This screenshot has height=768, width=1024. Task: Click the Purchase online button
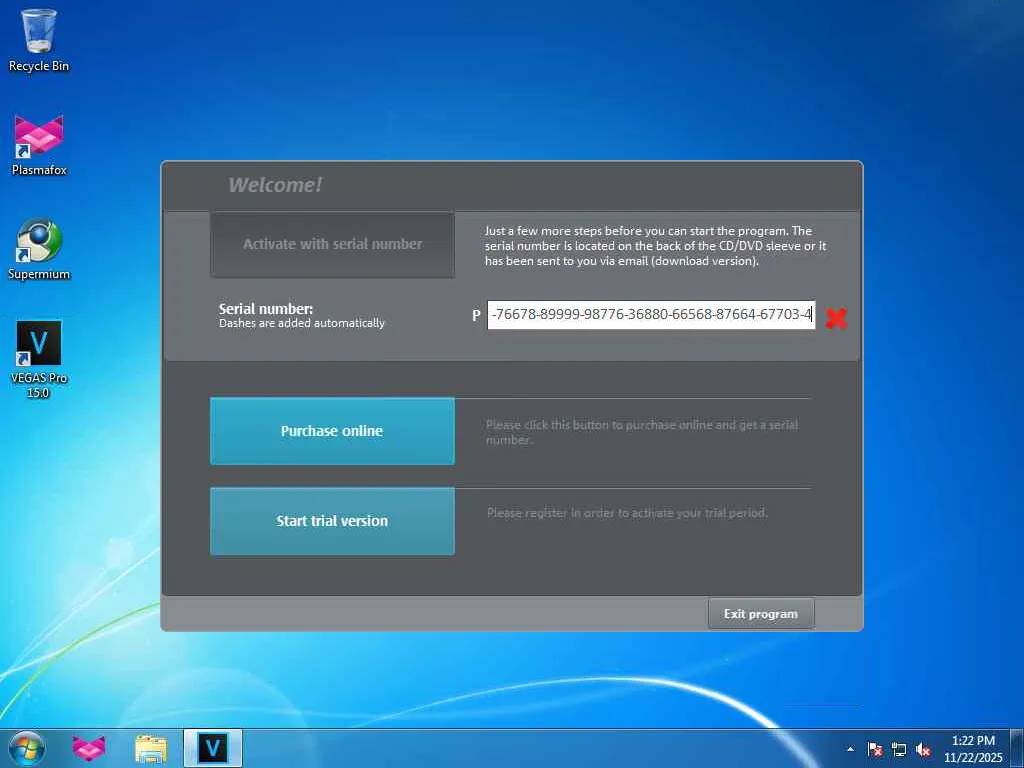[x=332, y=431]
